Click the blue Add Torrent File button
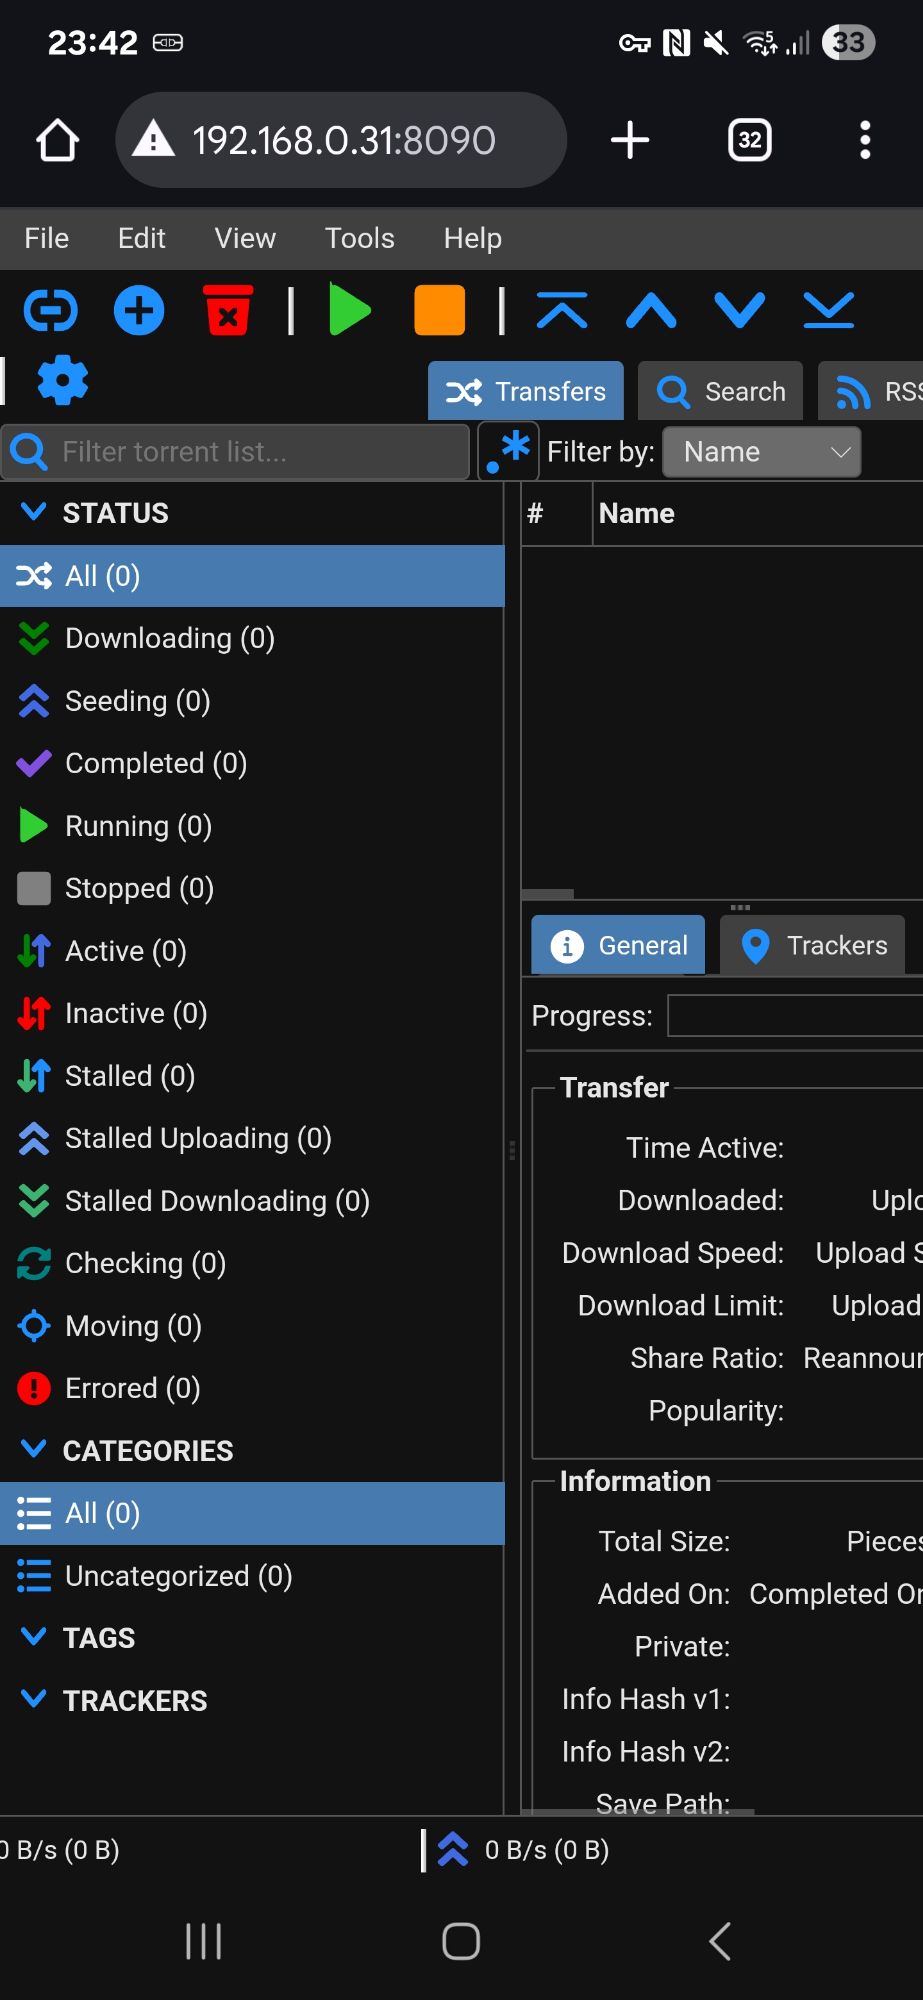The height and width of the screenshot is (2000, 923). [x=139, y=310]
